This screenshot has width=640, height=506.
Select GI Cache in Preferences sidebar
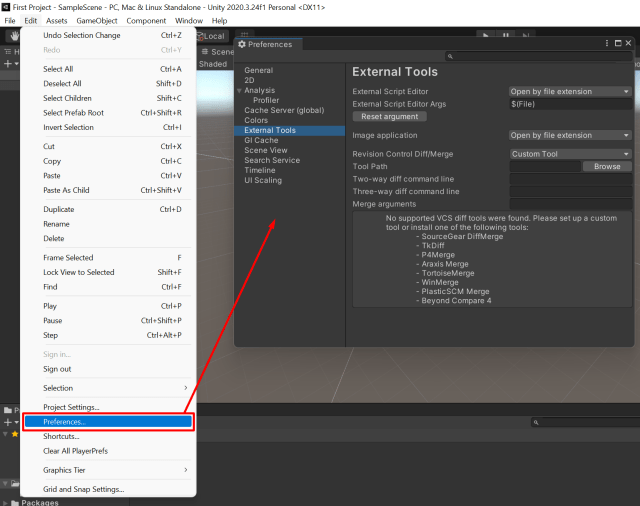(x=261, y=140)
